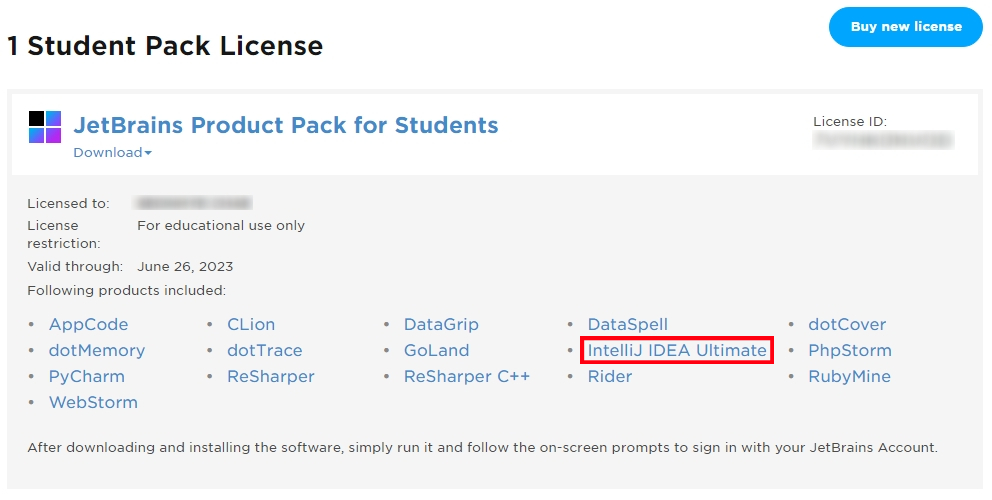Viewport: 992px width, 500px height.
Task: Open the PhpStorm product link
Action: tap(850, 350)
